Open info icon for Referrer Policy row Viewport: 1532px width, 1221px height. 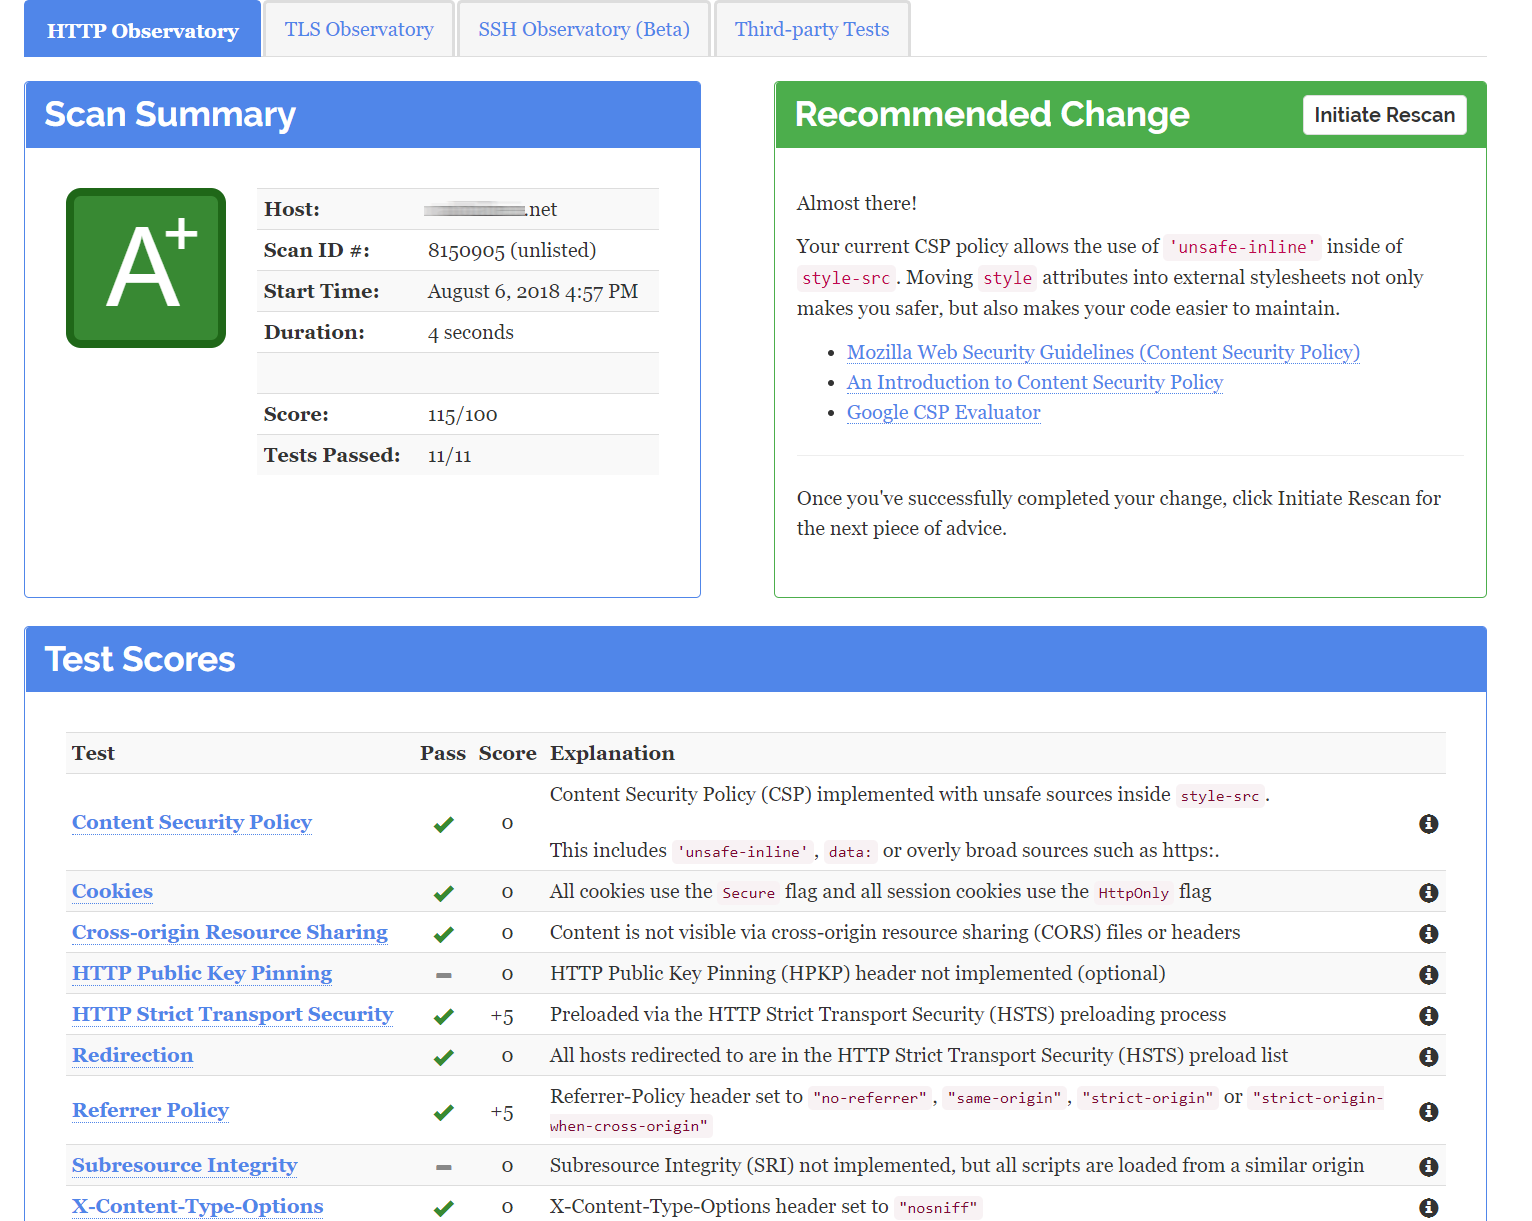[1428, 1111]
